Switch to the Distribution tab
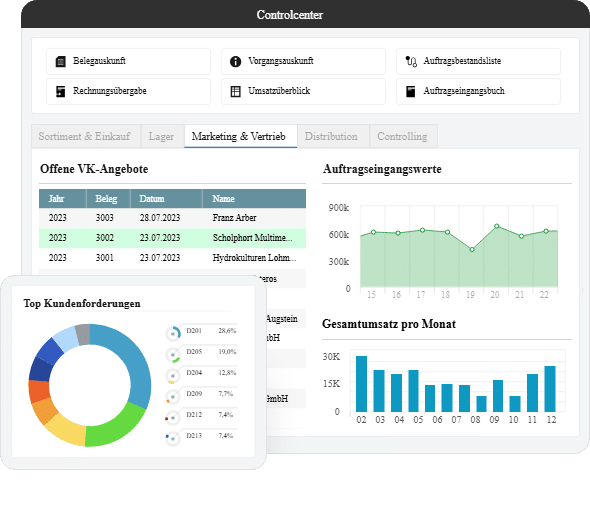 (333, 136)
